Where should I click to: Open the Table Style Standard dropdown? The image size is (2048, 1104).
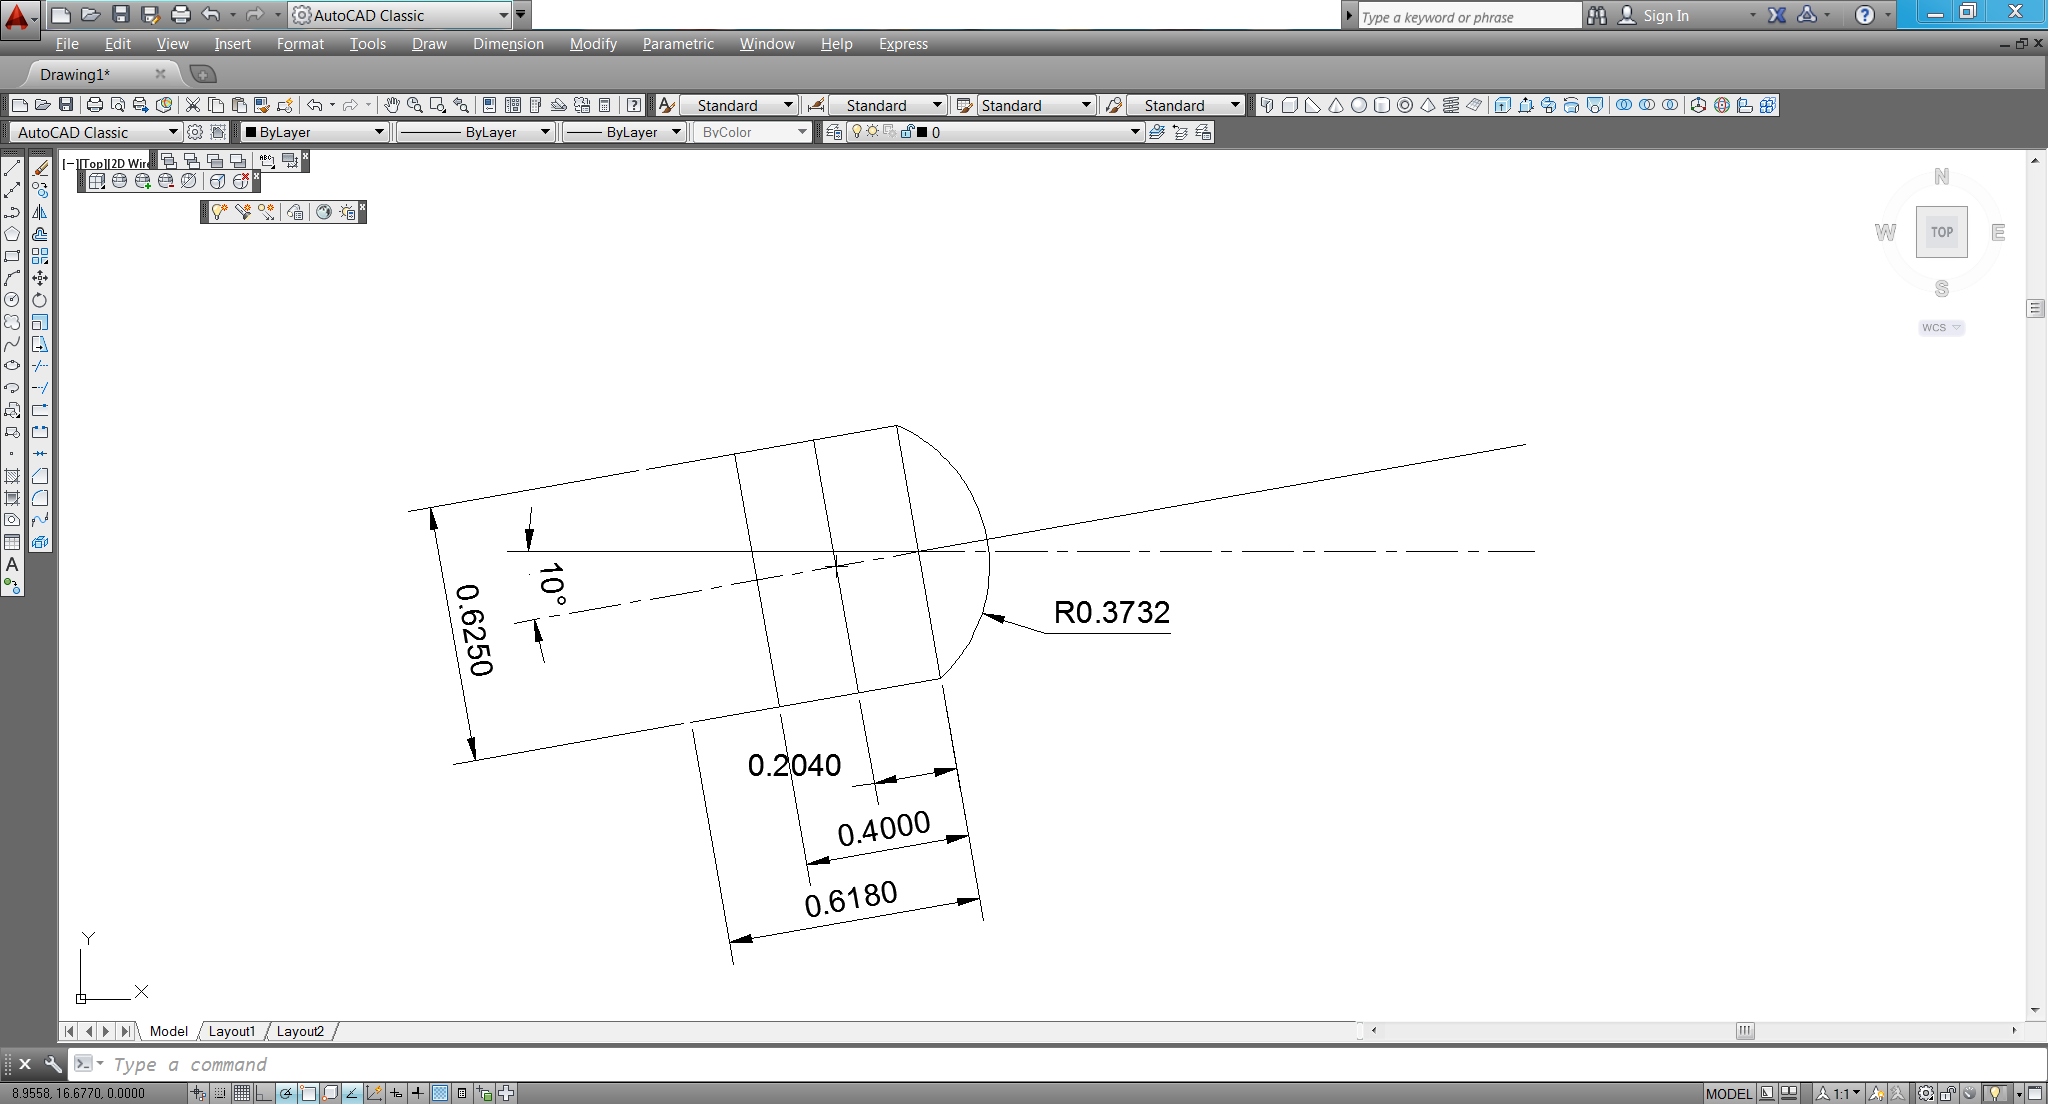(x=1037, y=105)
